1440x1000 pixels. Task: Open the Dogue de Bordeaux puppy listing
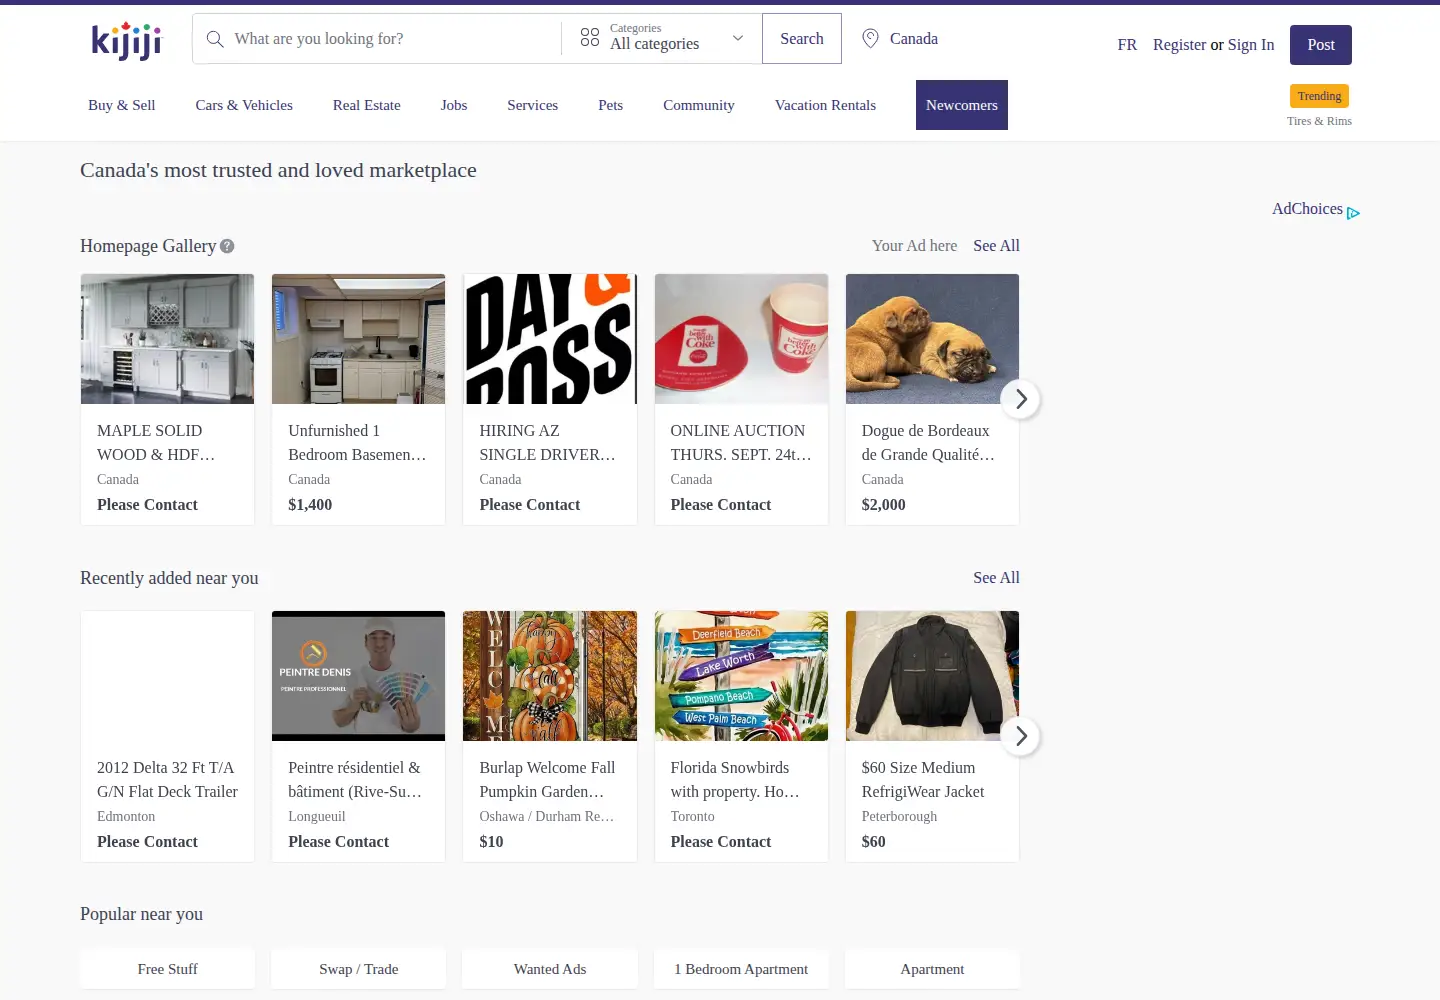coord(932,400)
